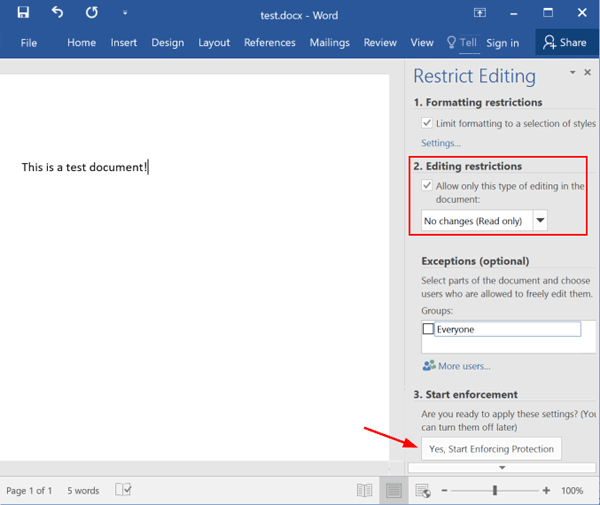Screen dimensions: 600x505
Task: Switch to Web Layout view
Action: coord(422,490)
